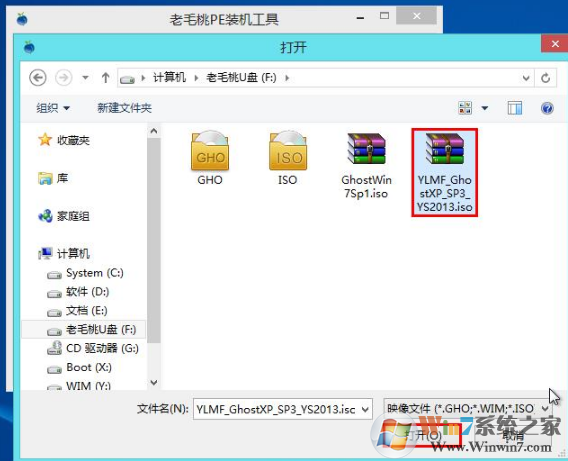Click 新建文件夹 to create folder
The image size is (568, 461).
[124, 108]
